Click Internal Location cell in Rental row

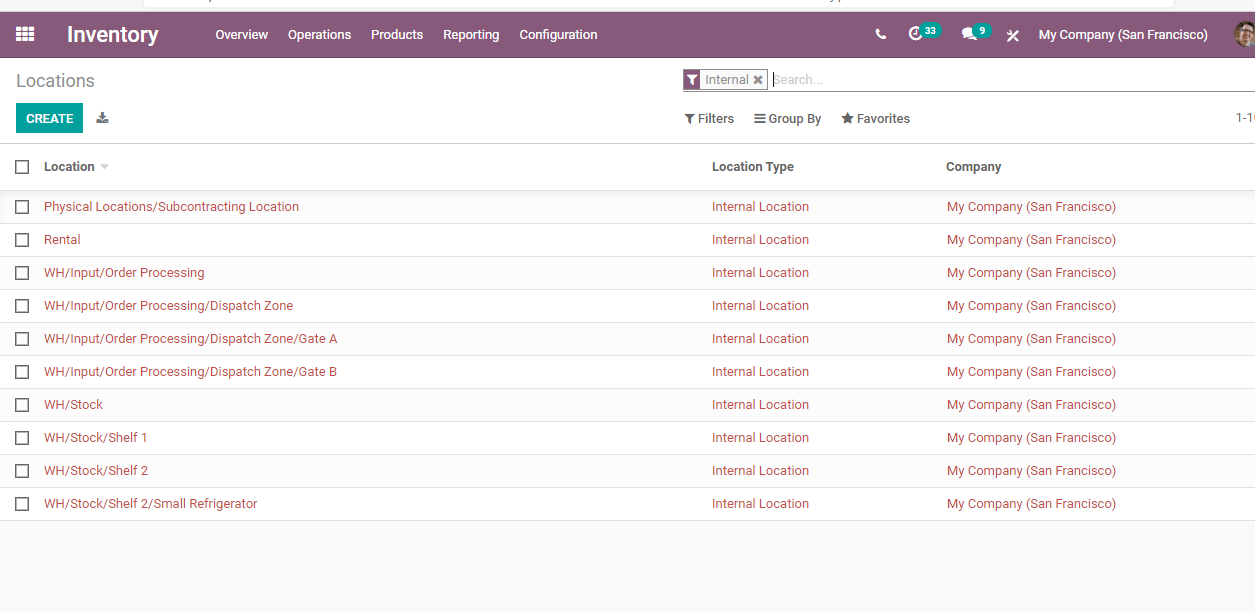(760, 240)
